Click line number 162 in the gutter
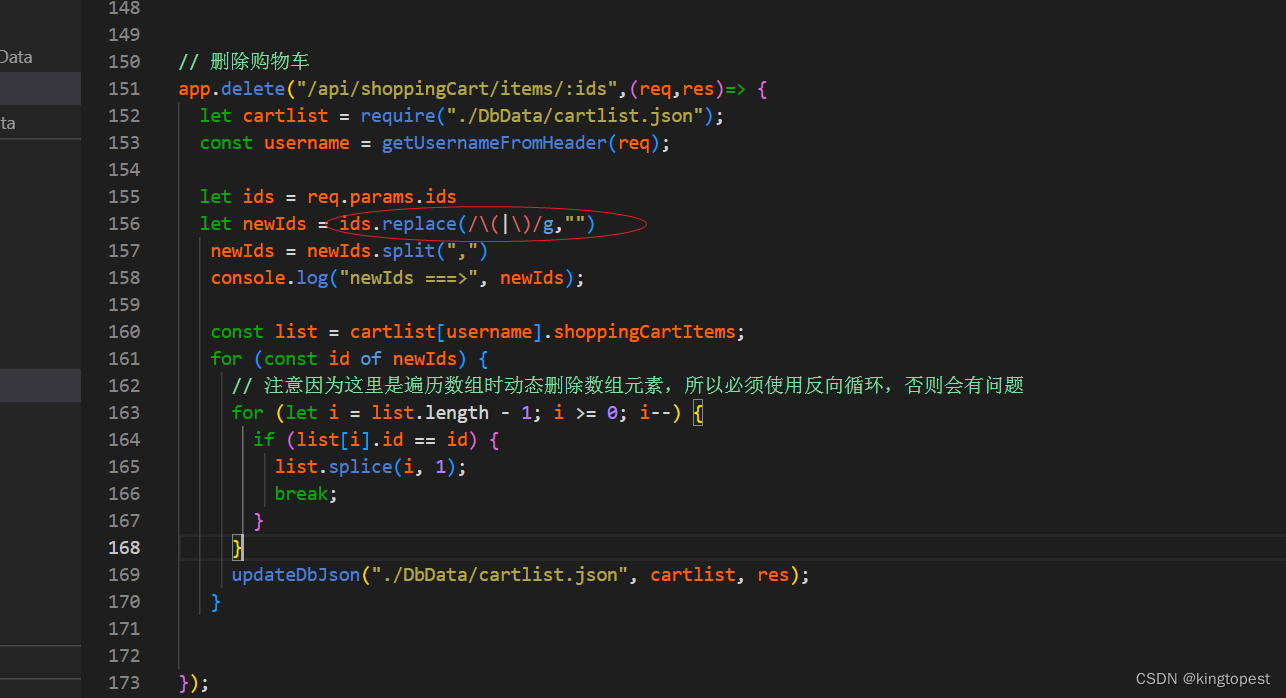 (124, 386)
